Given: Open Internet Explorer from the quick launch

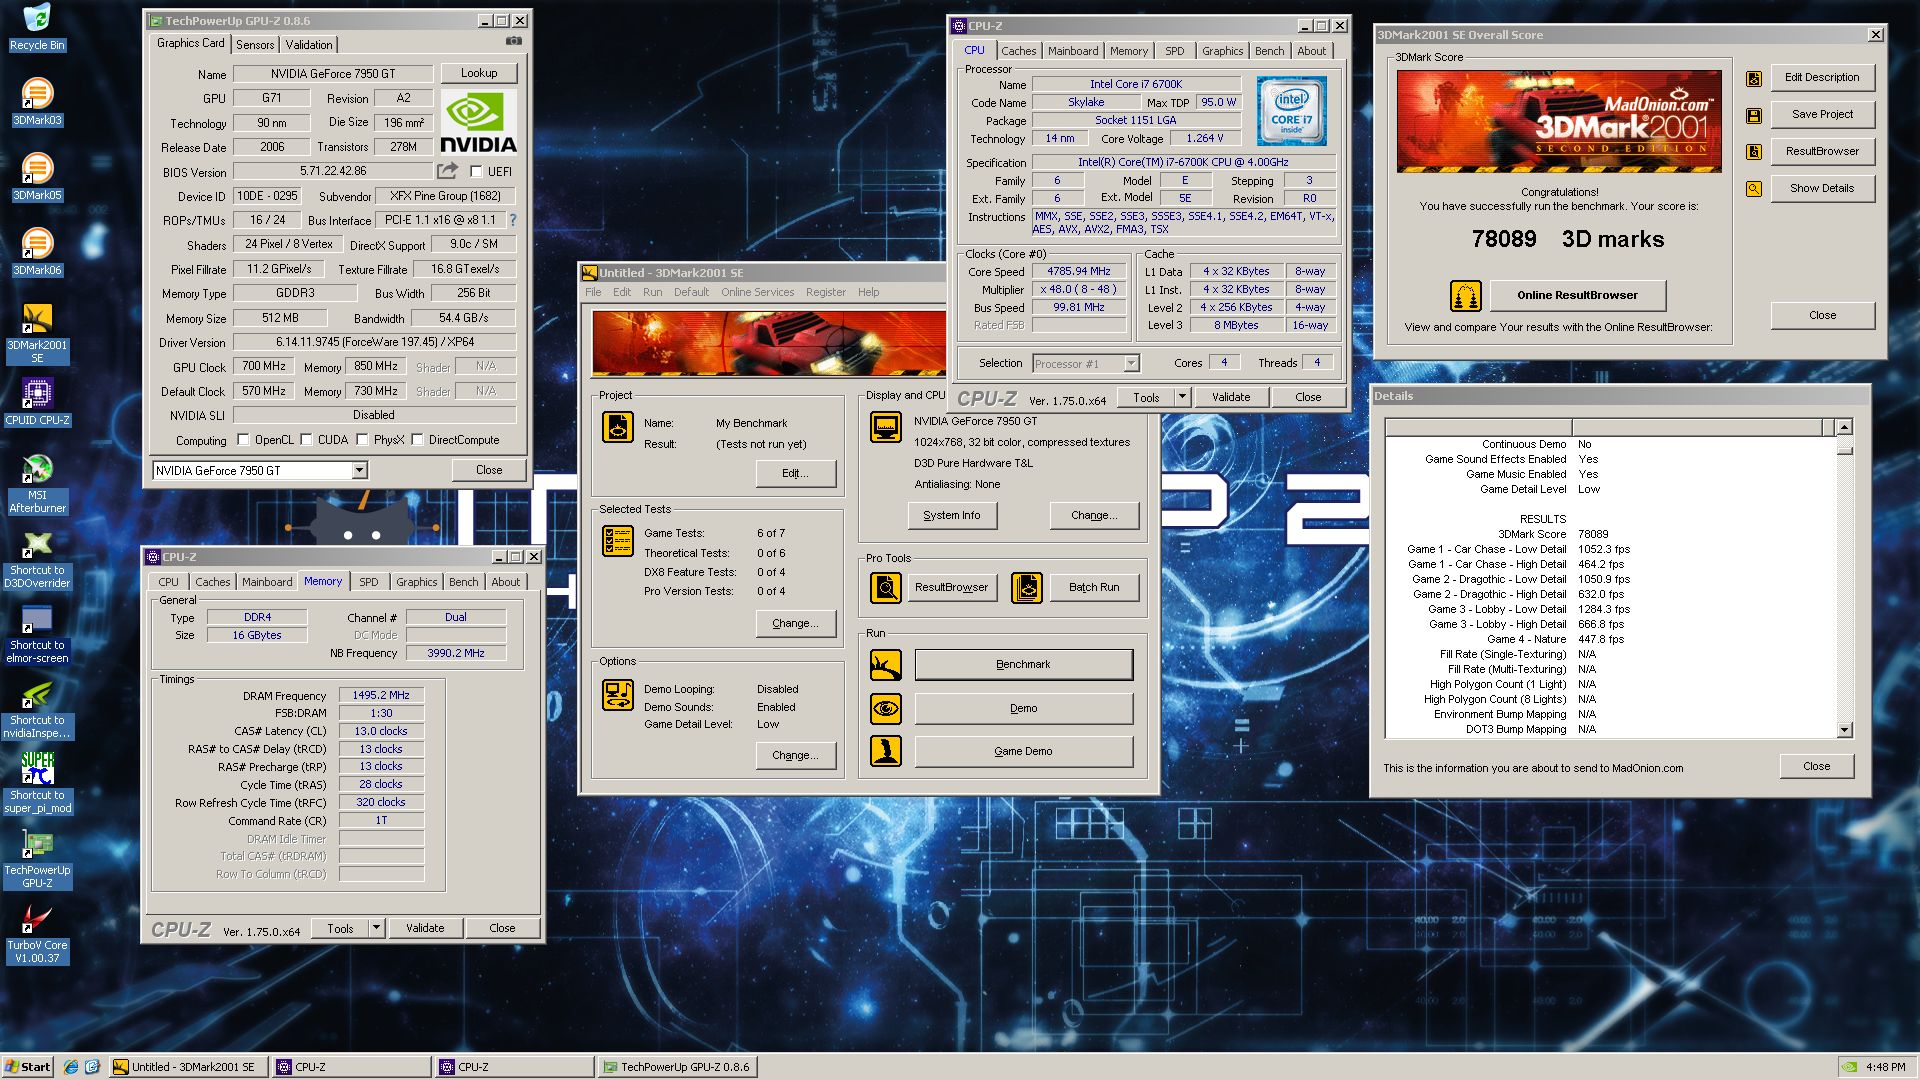Looking at the screenshot, I should point(71,1067).
